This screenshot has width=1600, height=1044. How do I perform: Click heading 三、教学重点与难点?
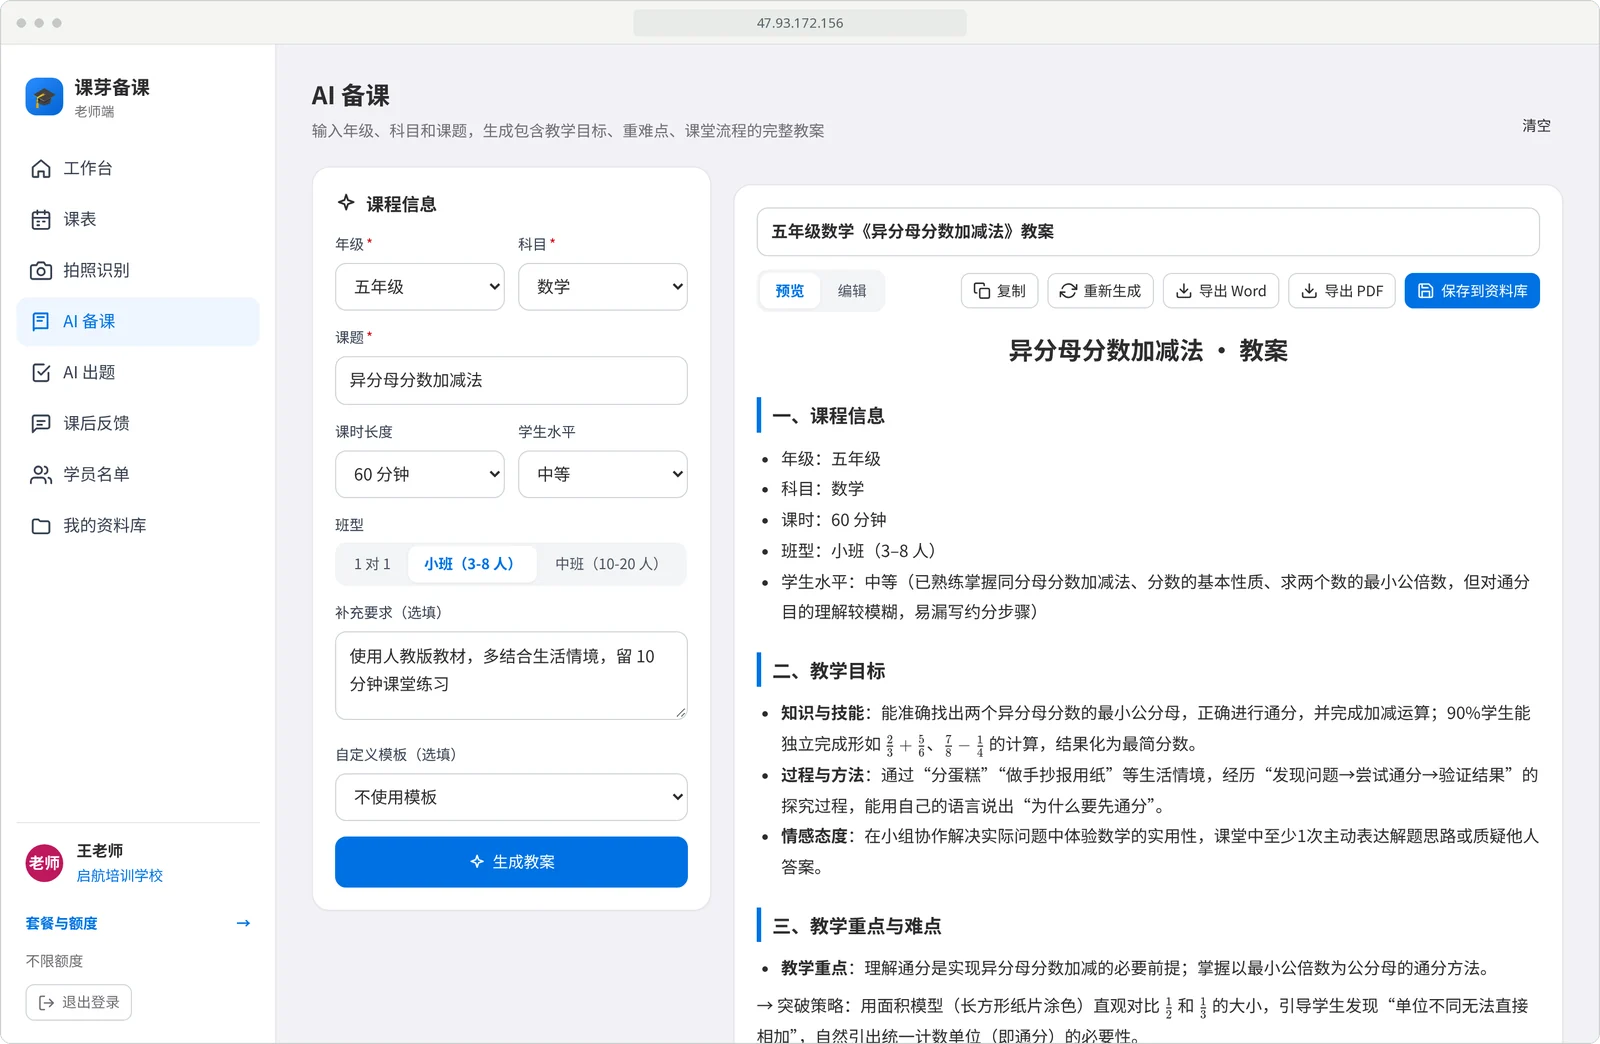pos(857,926)
